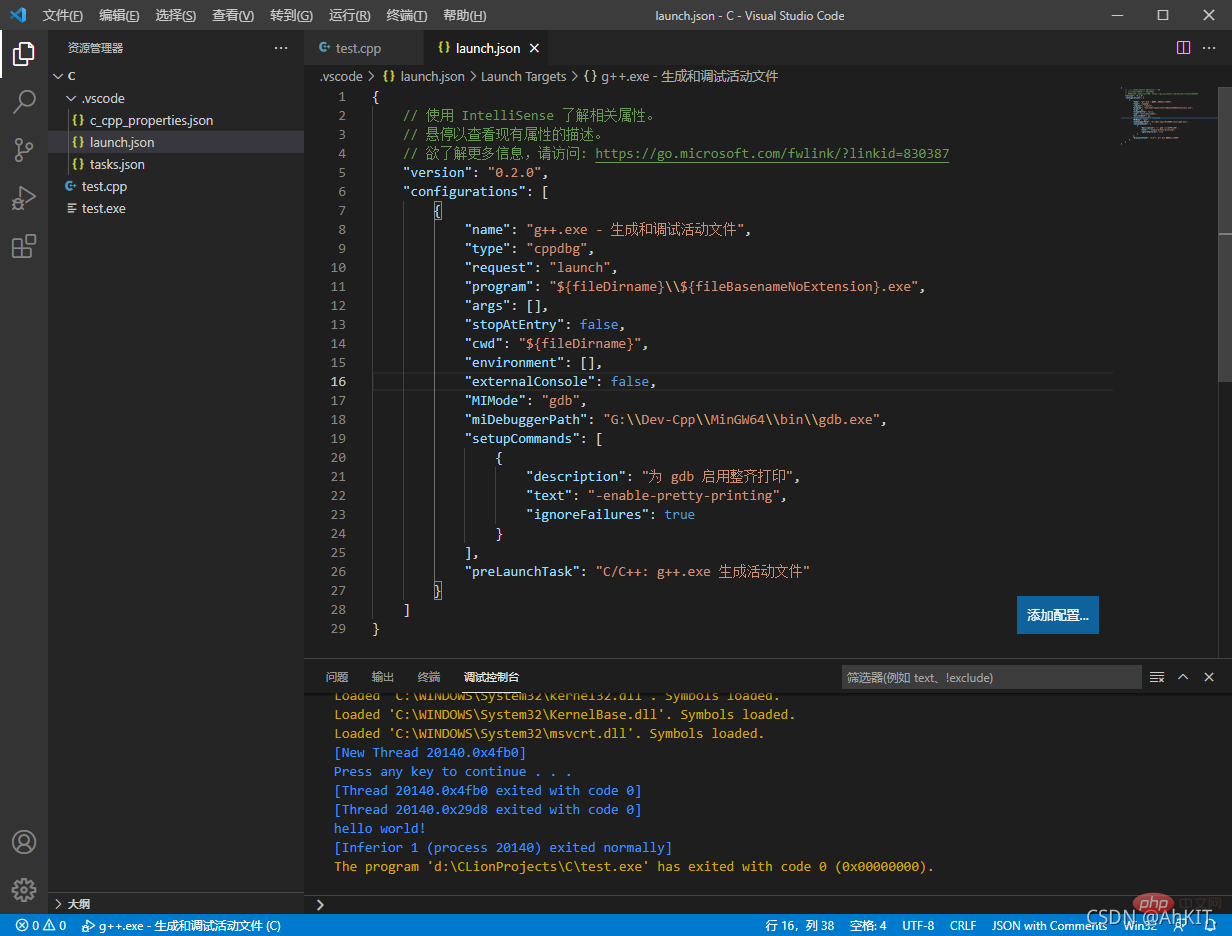Viewport: 1232px width, 936px height.
Task: Open the Extensions view
Action: [24, 246]
